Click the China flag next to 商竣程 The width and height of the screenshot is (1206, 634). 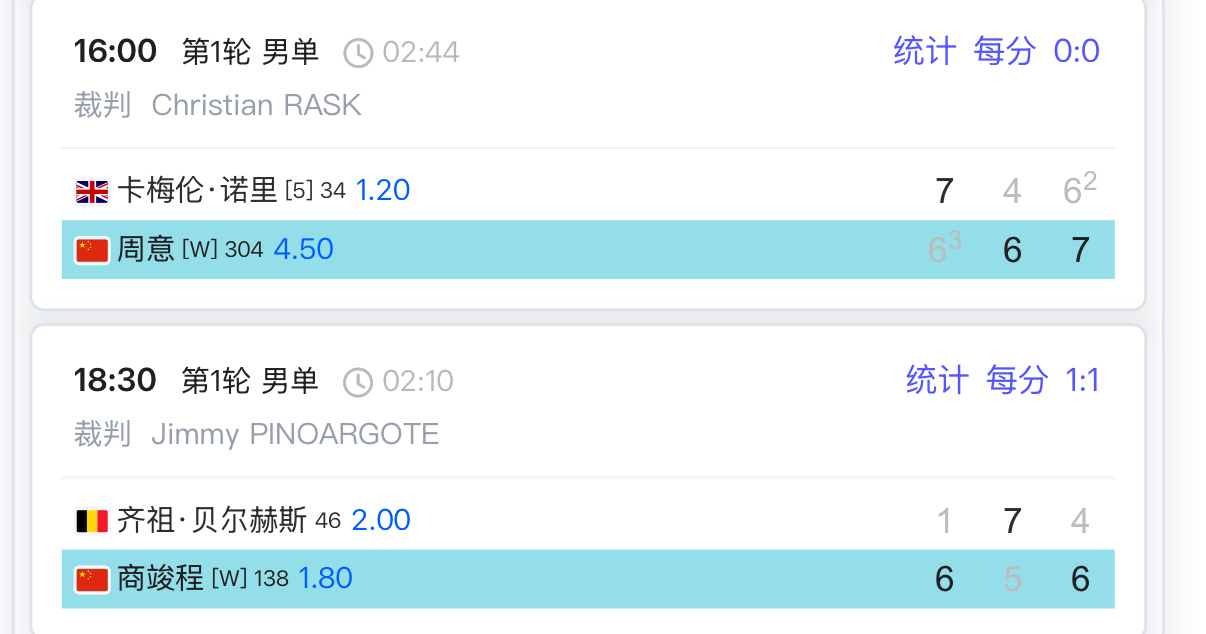tap(92, 580)
